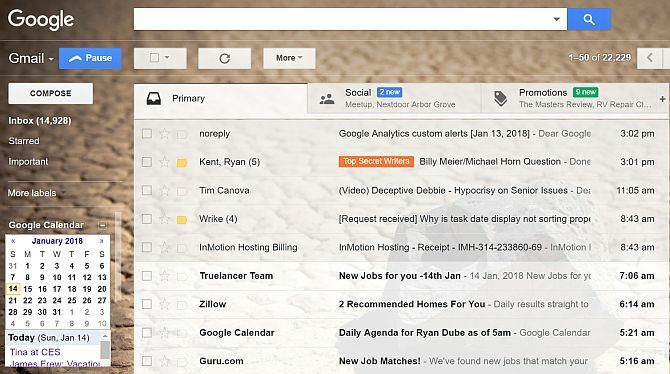Toggle importance marker on Kent, Ryan email
This screenshot has height=374, width=670.
(x=182, y=163)
